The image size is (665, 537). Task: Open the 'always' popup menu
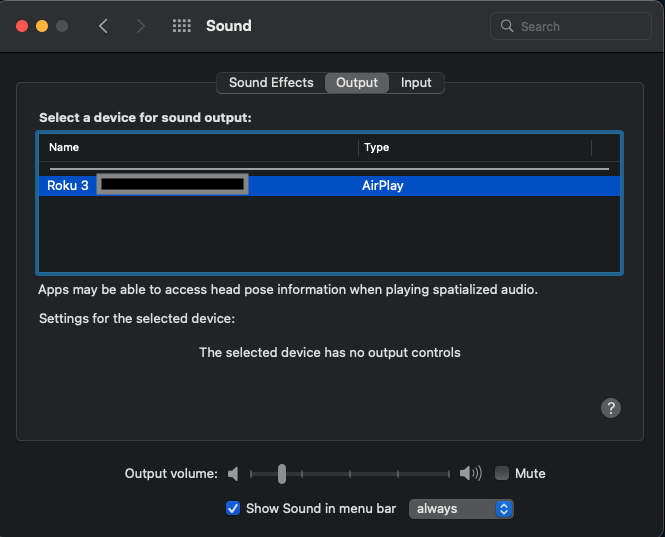tap(461, 508)
